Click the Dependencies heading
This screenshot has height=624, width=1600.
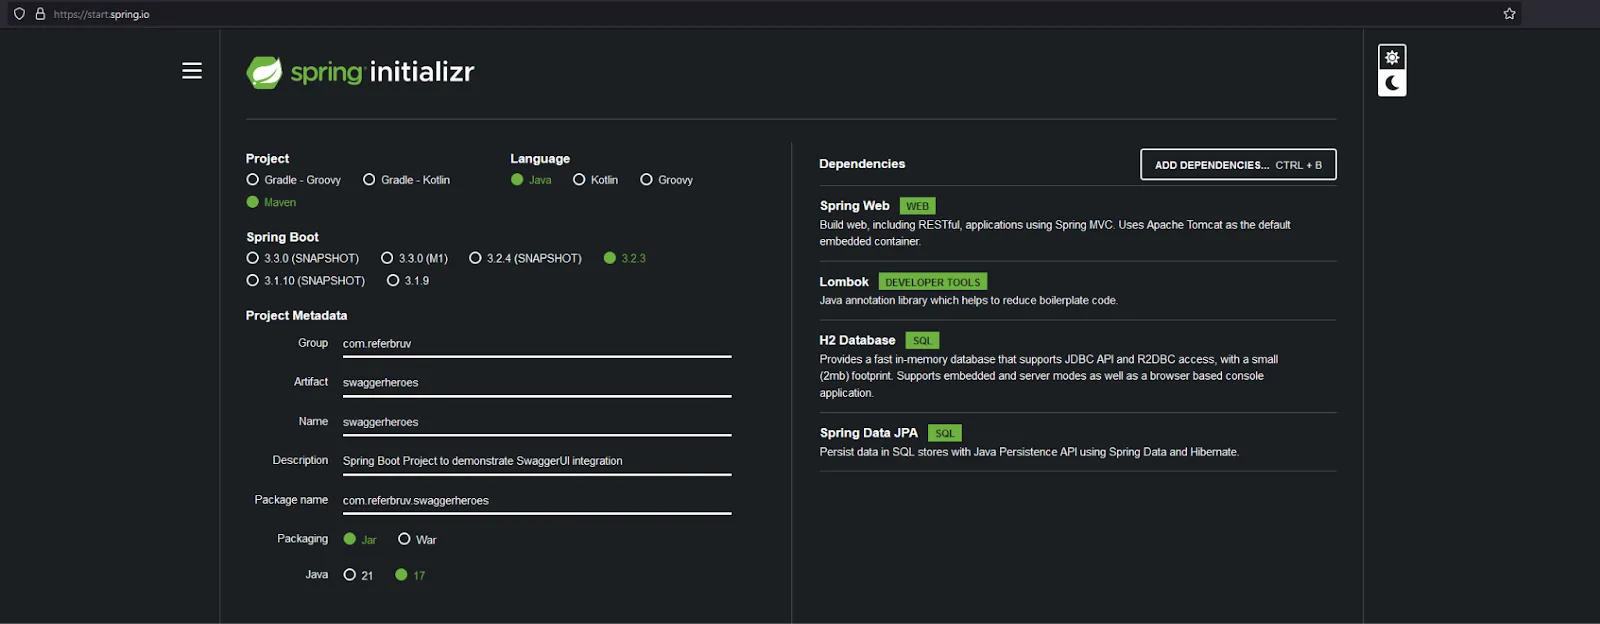click(862, 164)
